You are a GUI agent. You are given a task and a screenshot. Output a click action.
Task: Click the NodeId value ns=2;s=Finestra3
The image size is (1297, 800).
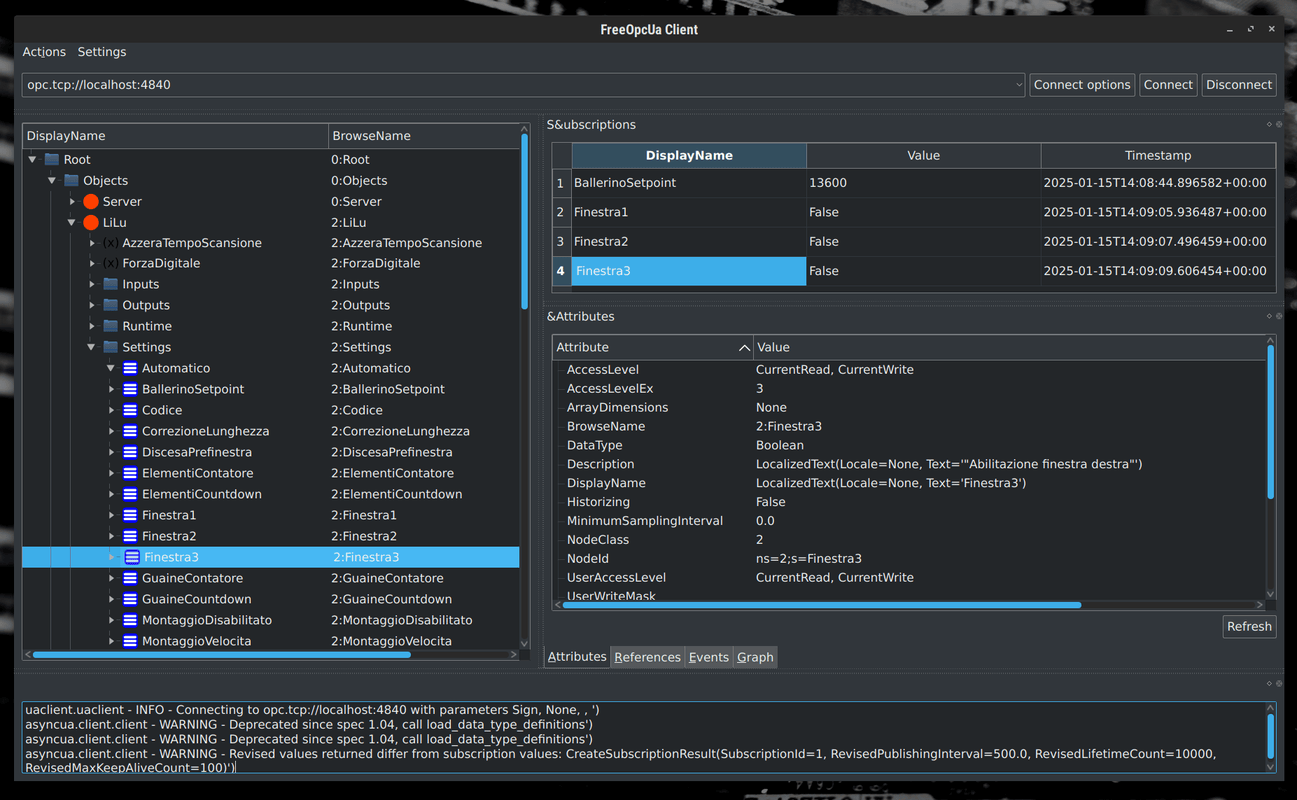809,559
